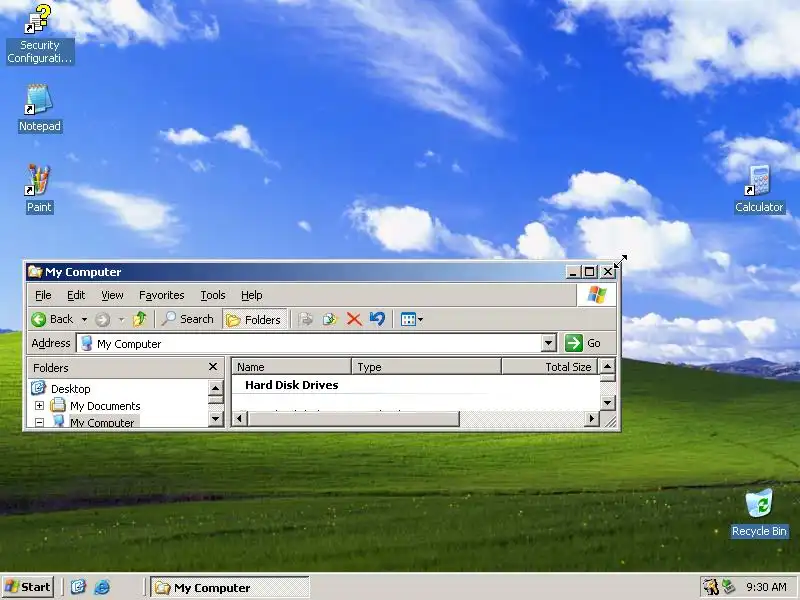
Task: Click the grayed Forward arrow button
Action: pos(103,319)
